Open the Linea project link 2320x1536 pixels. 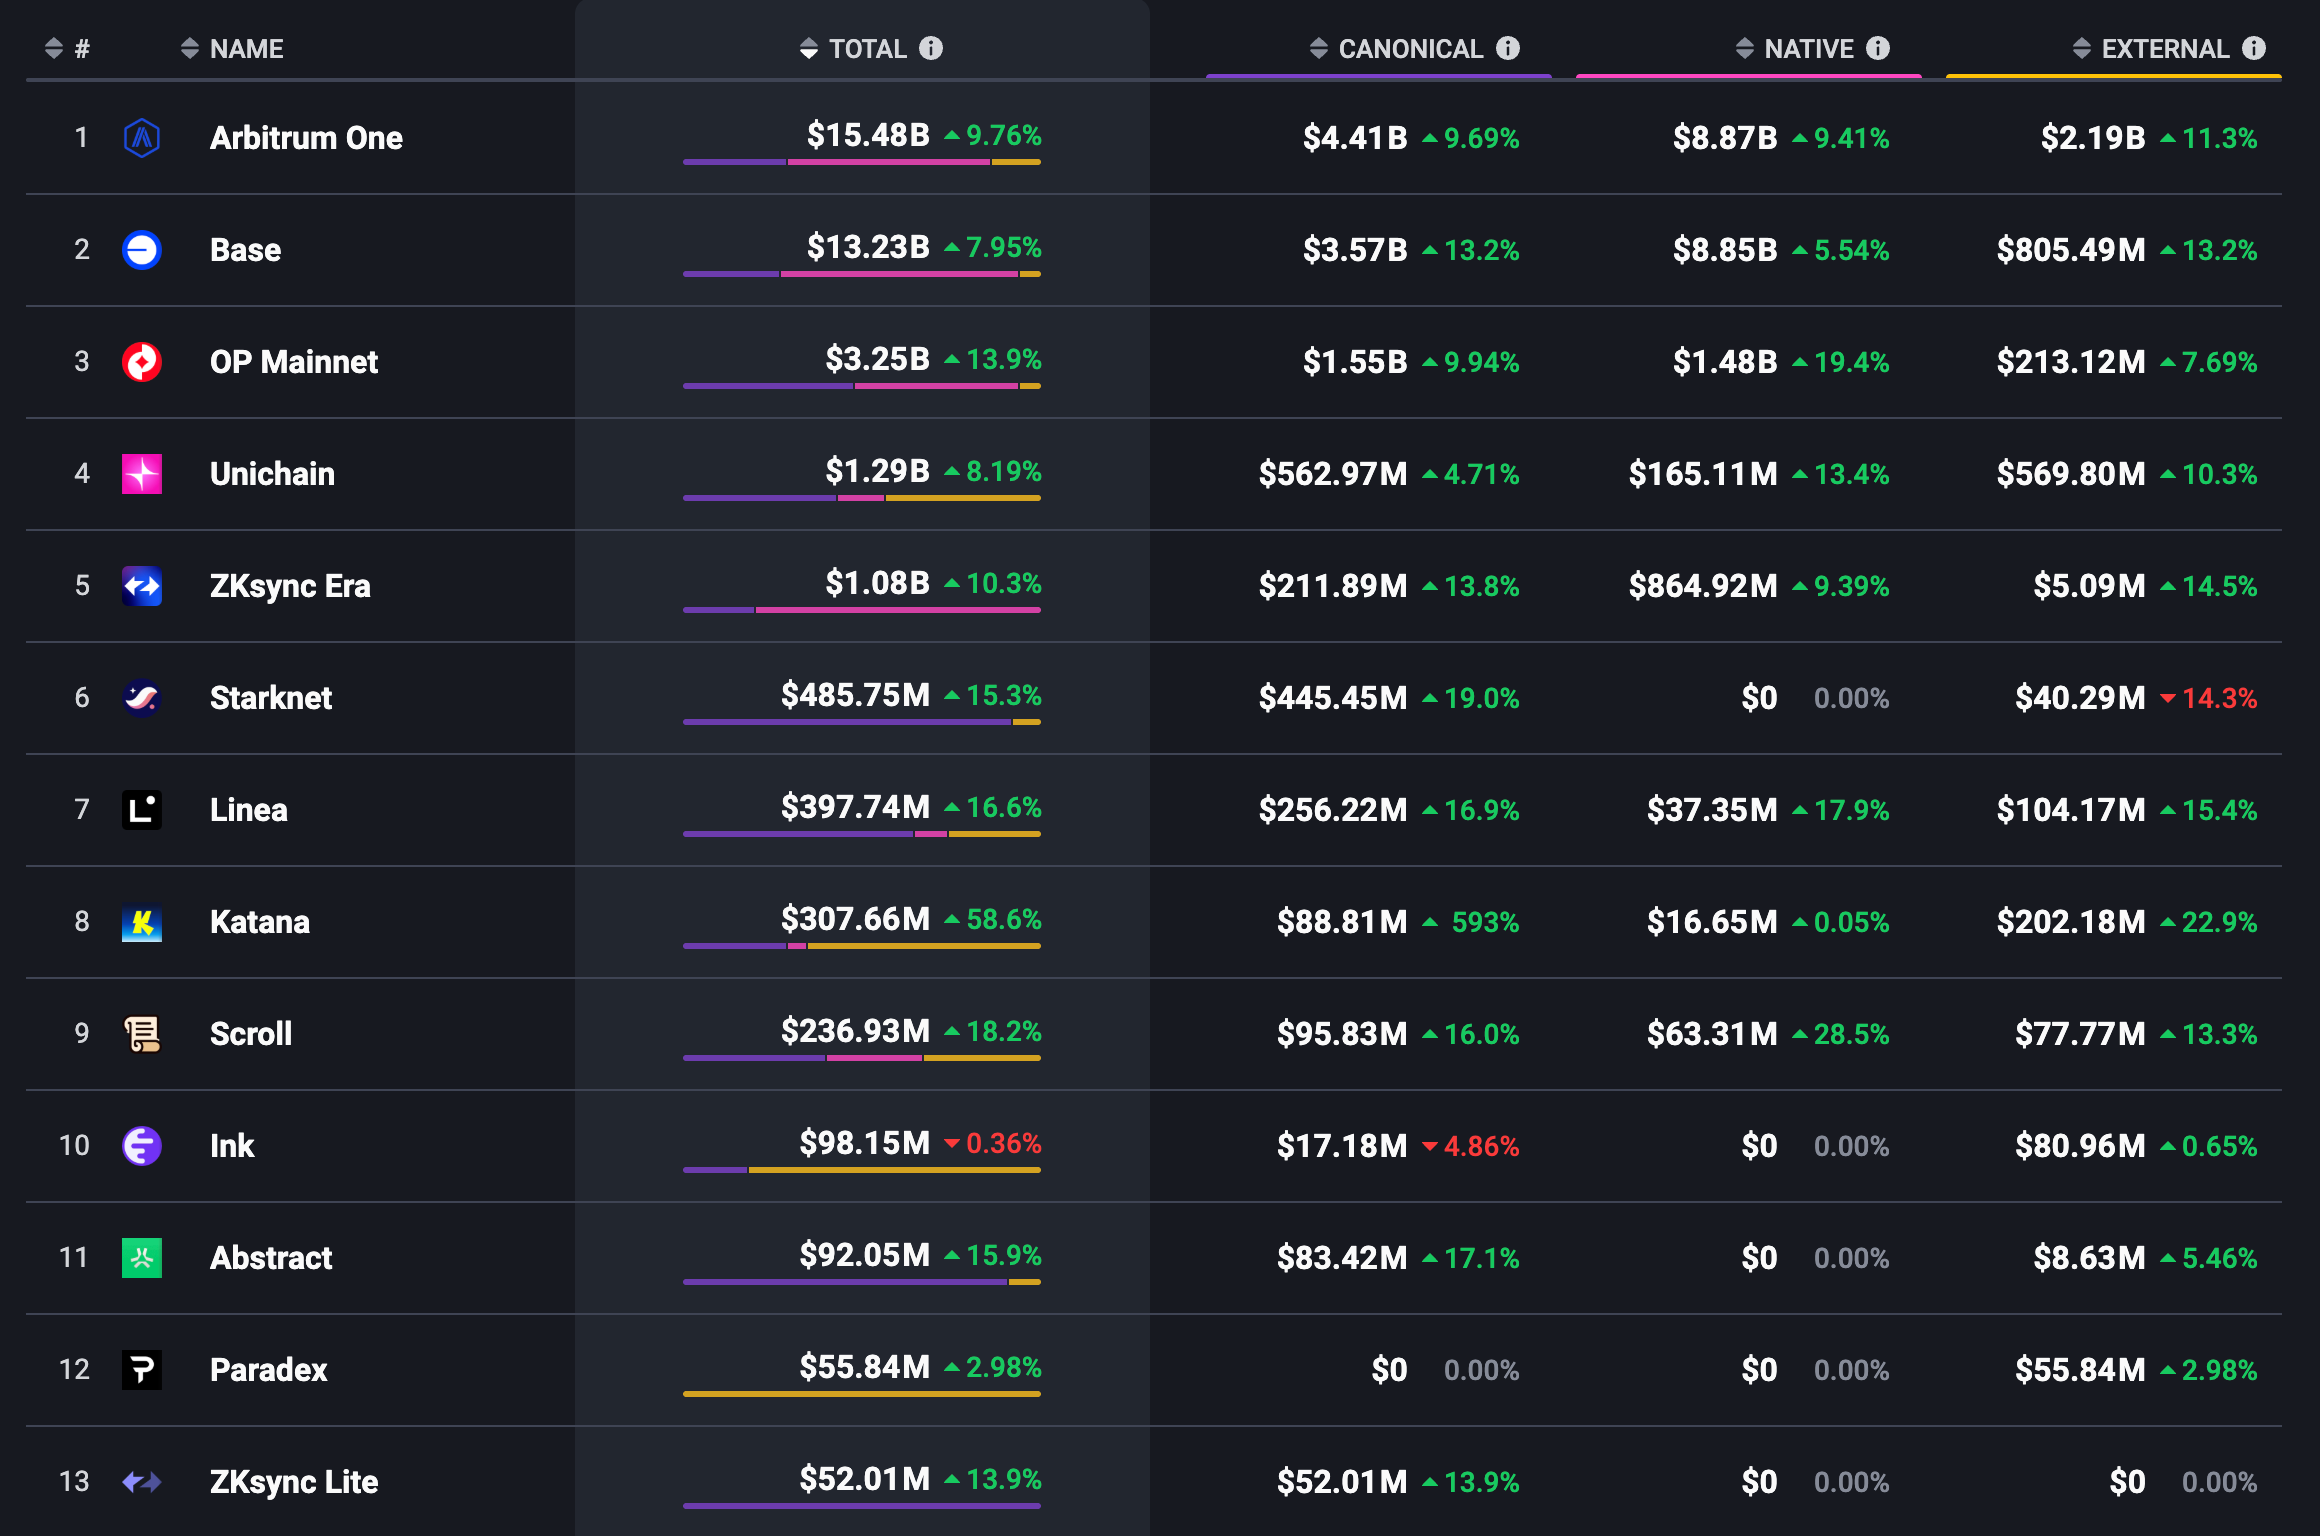tap(248, 810)
